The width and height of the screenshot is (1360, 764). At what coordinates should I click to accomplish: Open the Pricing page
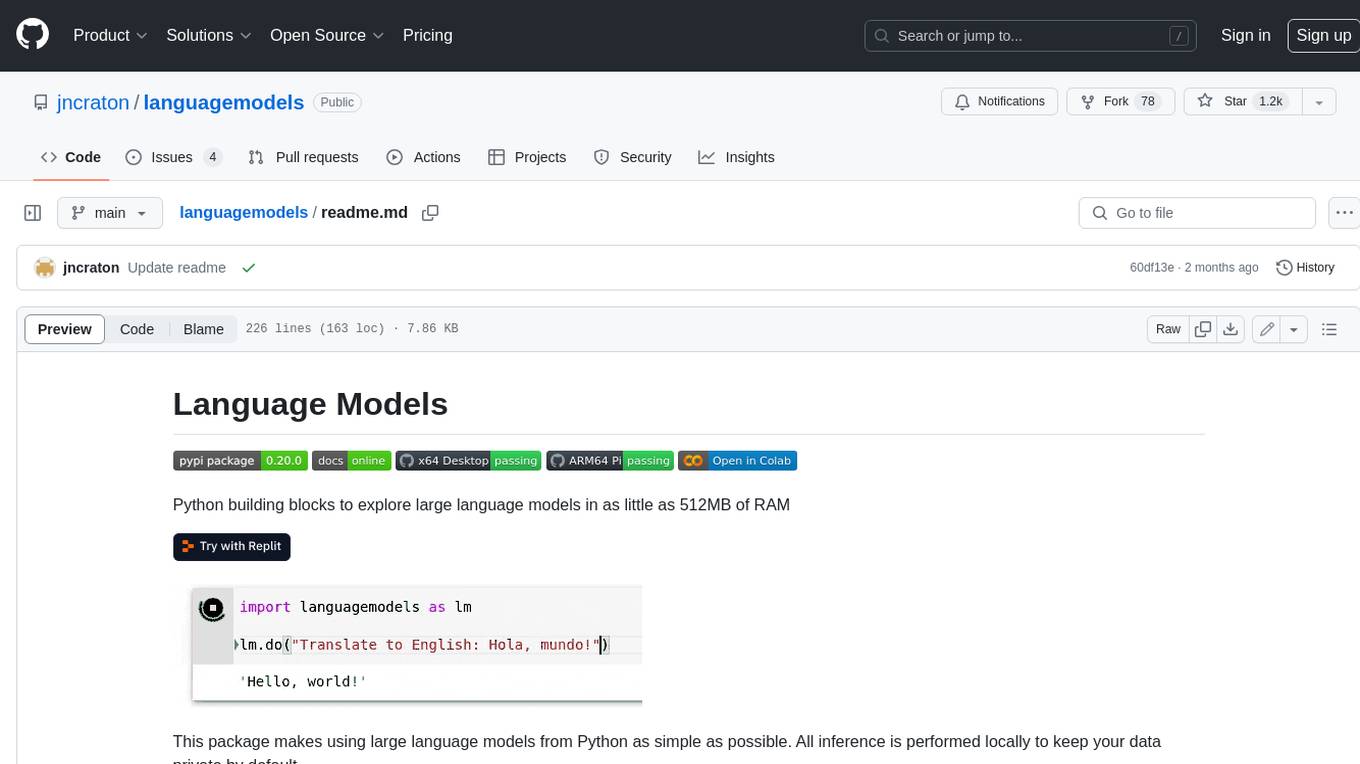(427, 35)
